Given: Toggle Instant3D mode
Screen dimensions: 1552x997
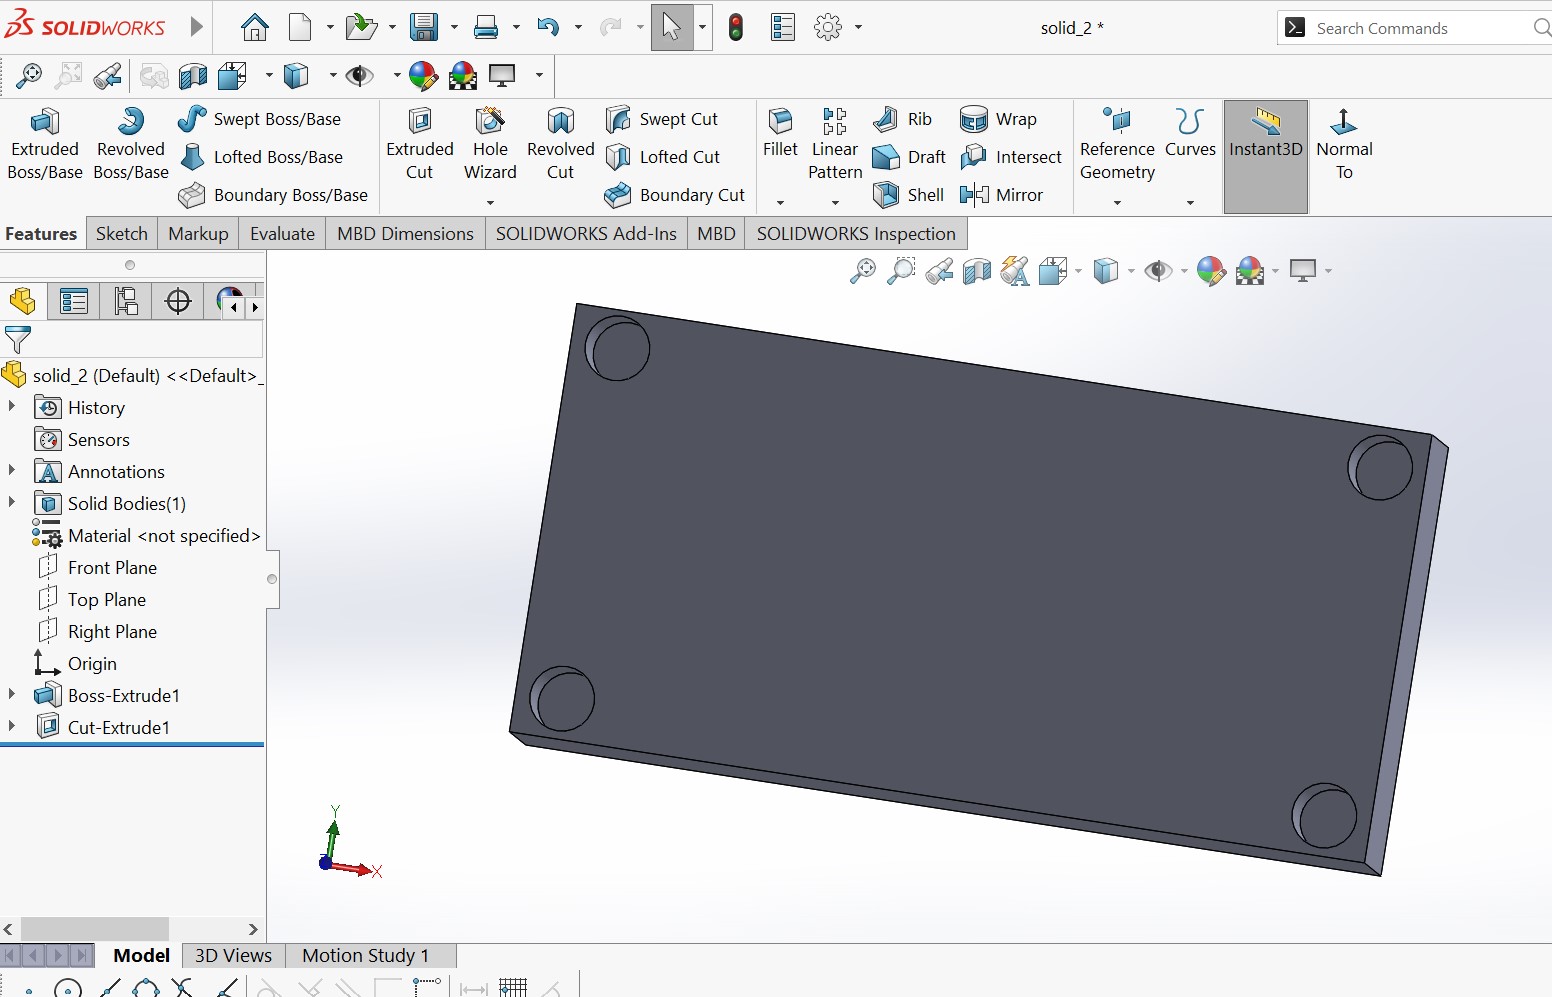Looking at the screenshot, I should tap(1266, 156).
